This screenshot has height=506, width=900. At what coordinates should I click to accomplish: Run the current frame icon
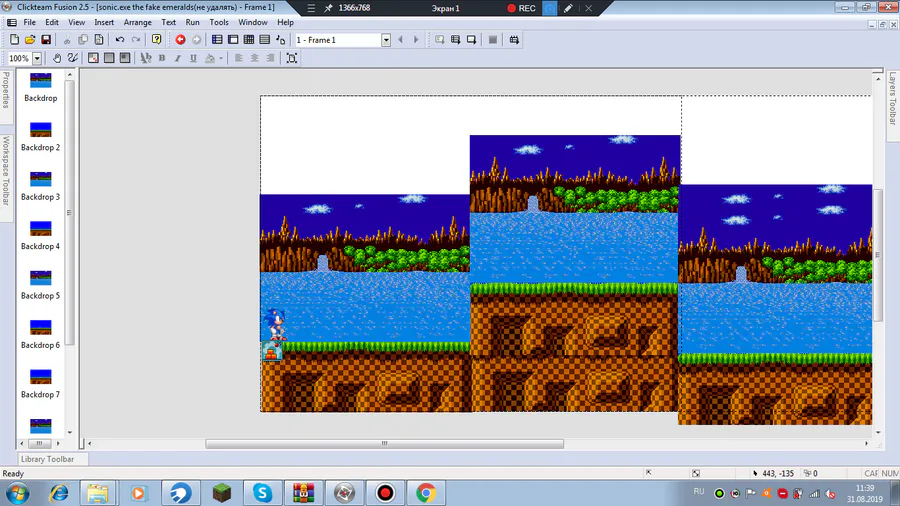click(x=471, y=40)
